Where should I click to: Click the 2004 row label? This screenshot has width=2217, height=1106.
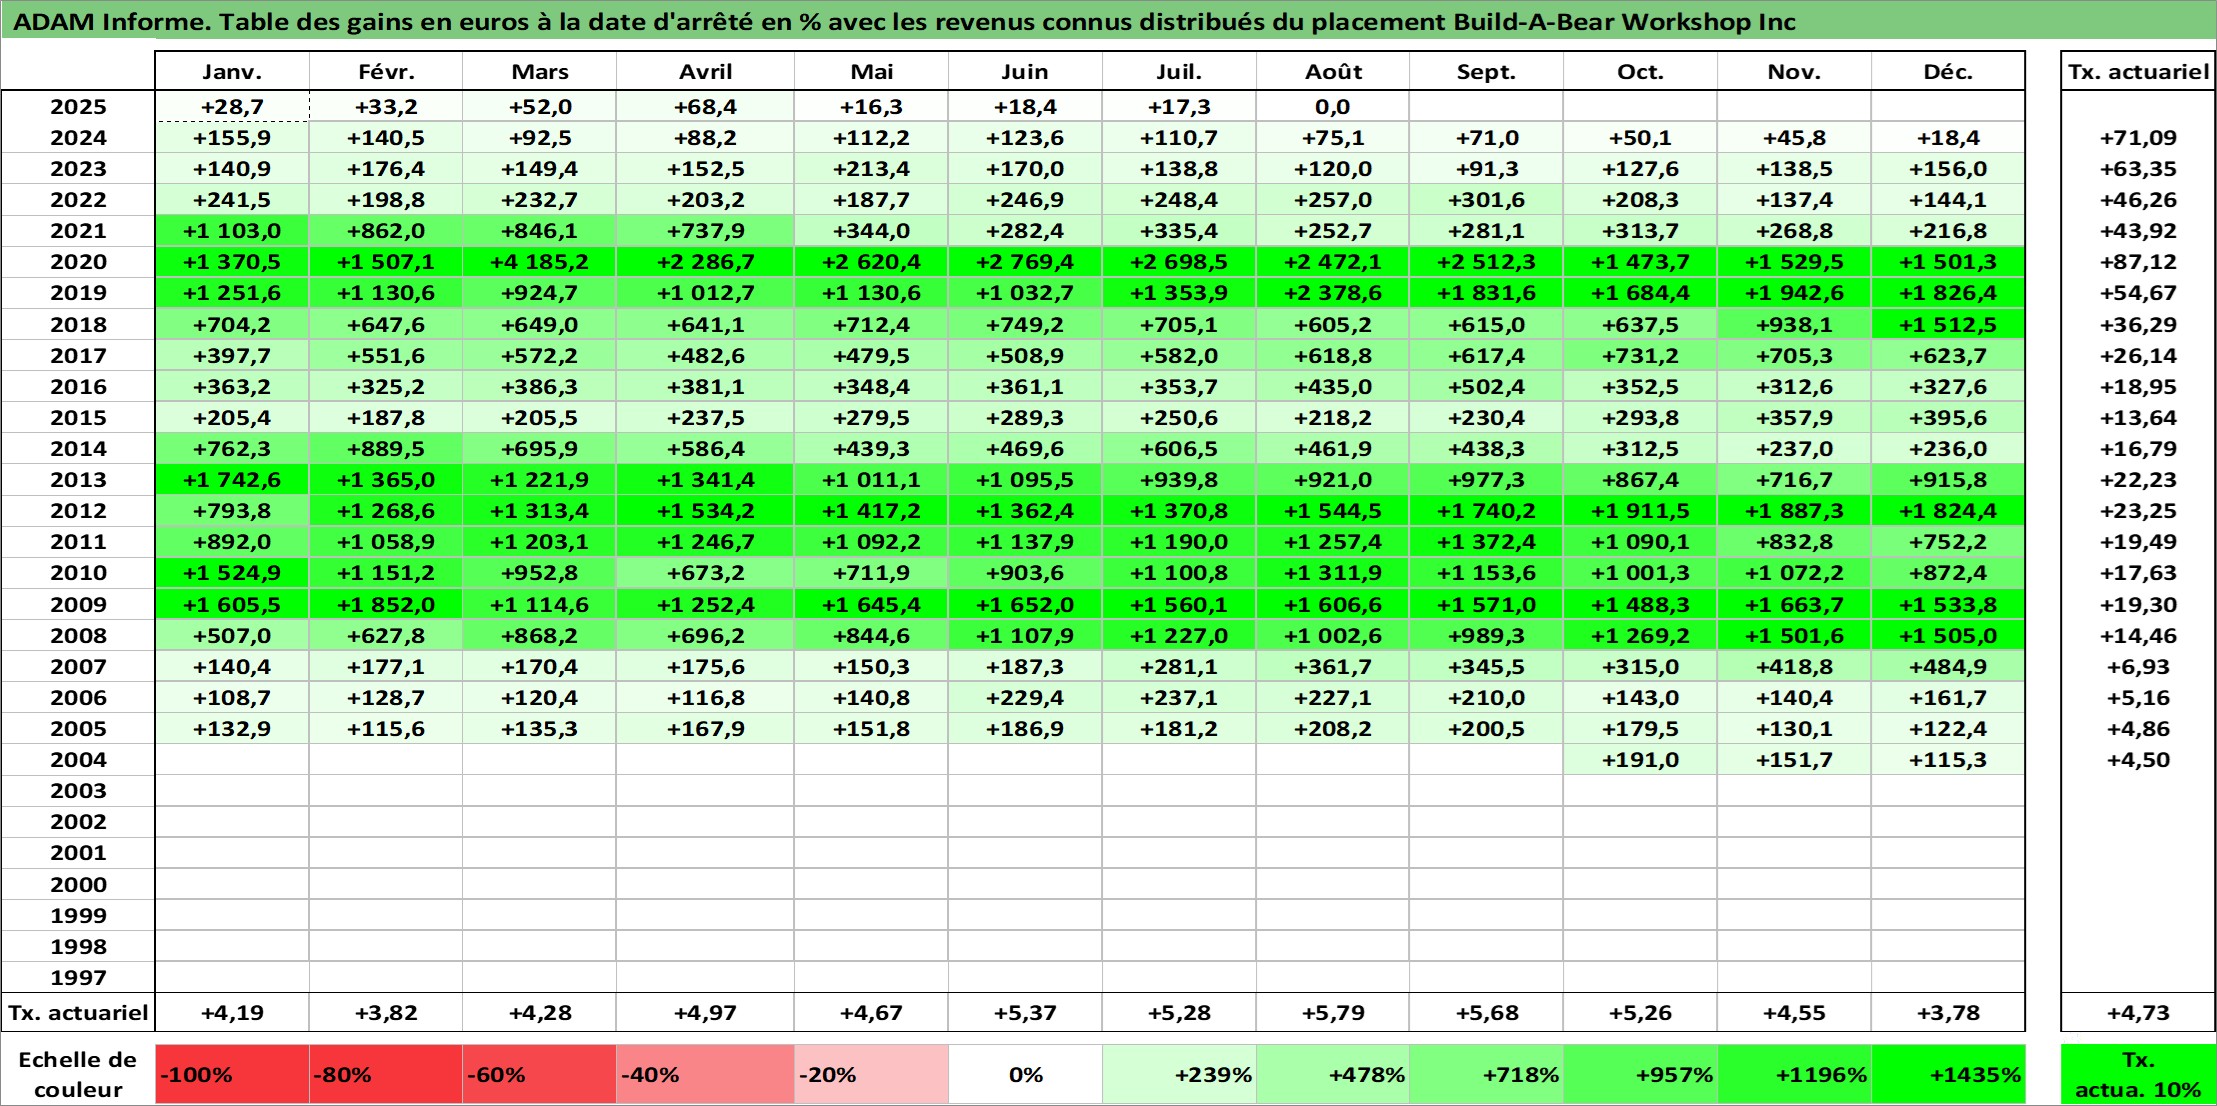78,760
